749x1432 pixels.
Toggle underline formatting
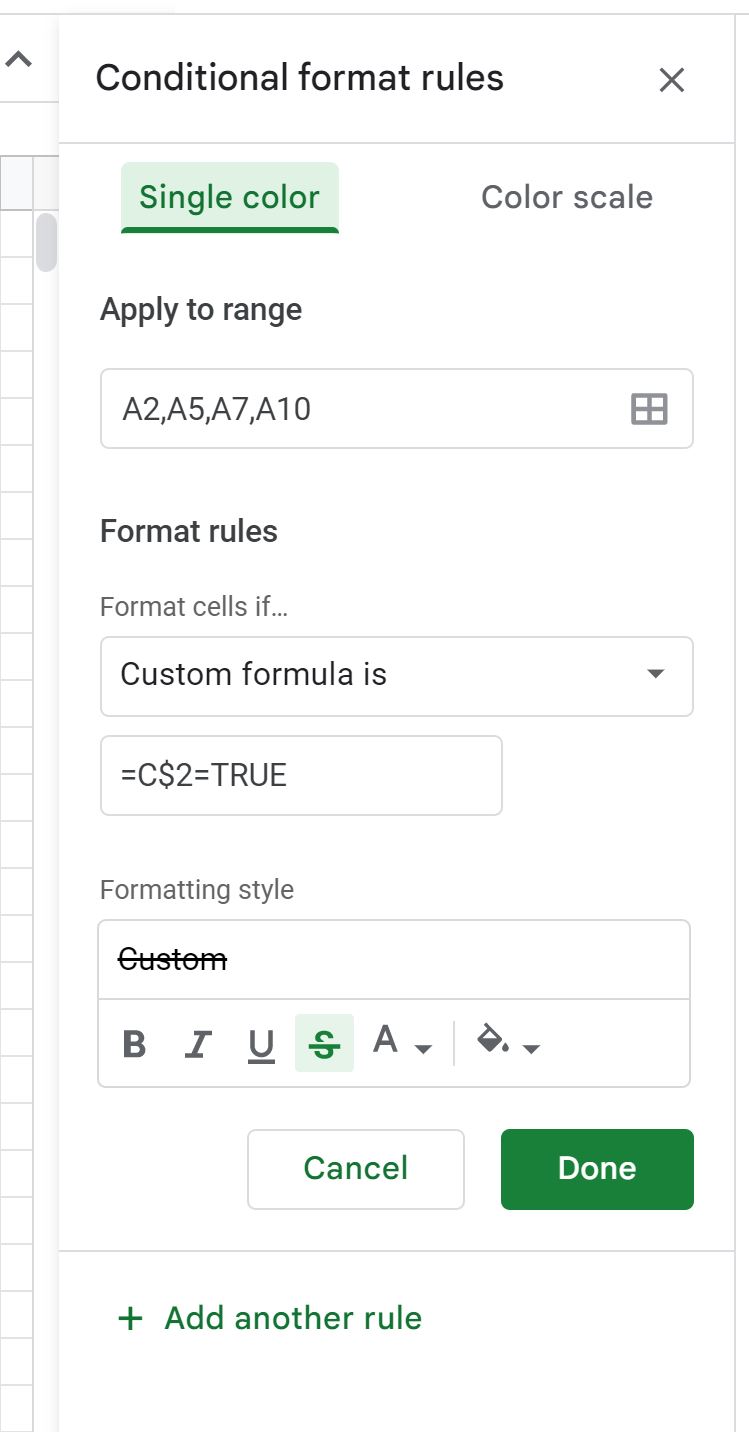coord(261,1045)
